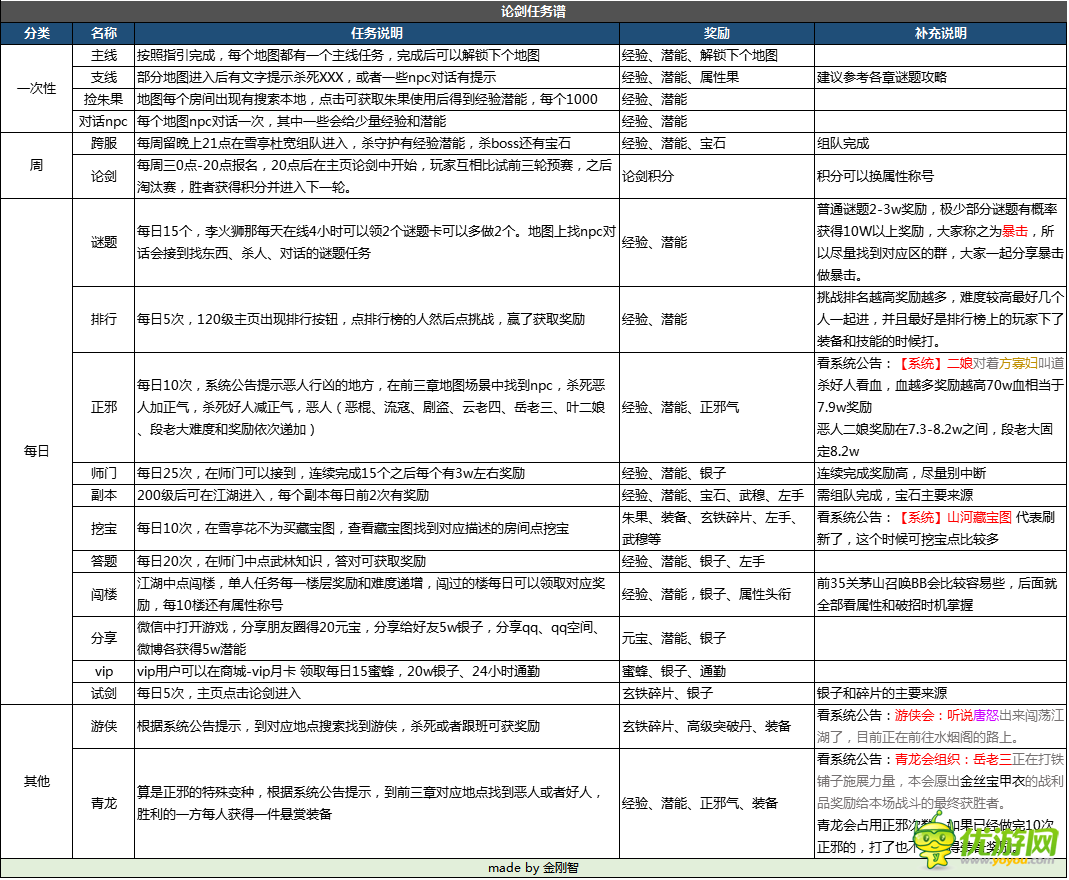This screenshot has height=880, width=1069.
Task: Select the 主线 task row label
Action: [103, 55]
